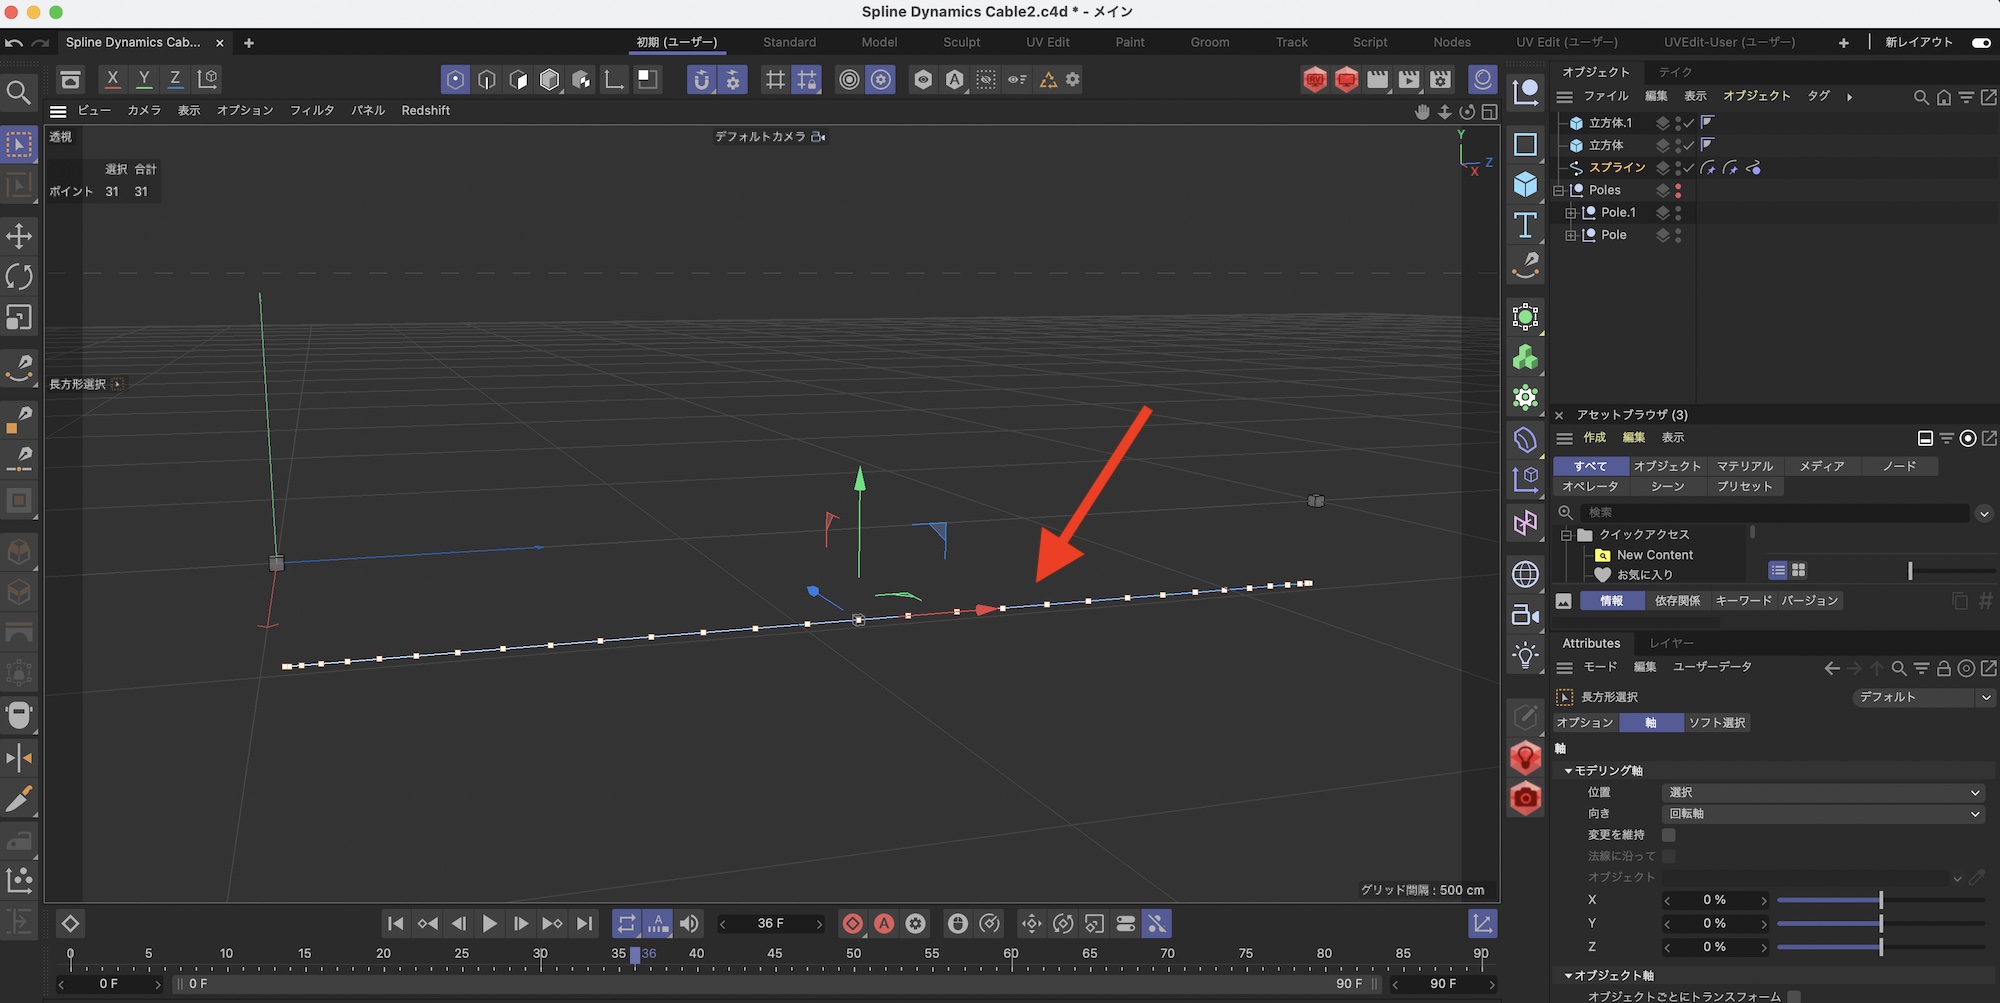Viewport: 2000px width, 1003px height.
Task: Toggle the 新レイアウト switch
Action: pos(1980,42)
